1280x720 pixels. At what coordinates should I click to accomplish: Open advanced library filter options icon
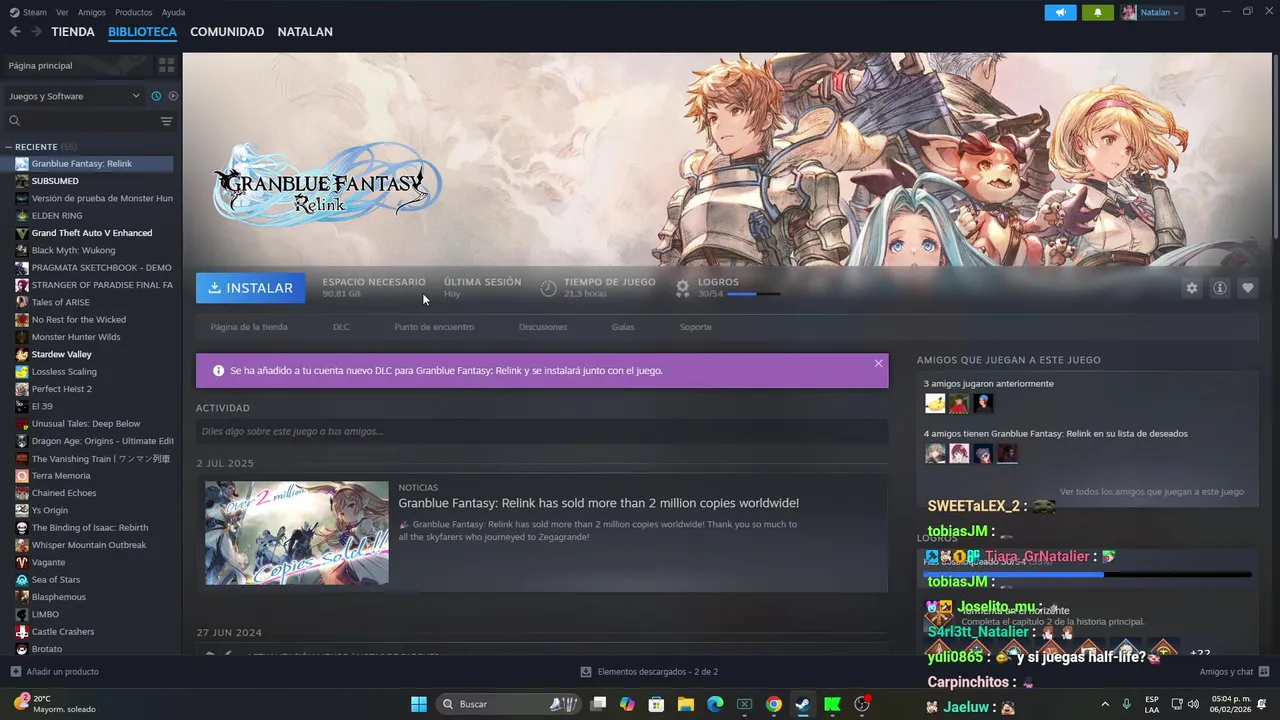[x=166, y=121]
